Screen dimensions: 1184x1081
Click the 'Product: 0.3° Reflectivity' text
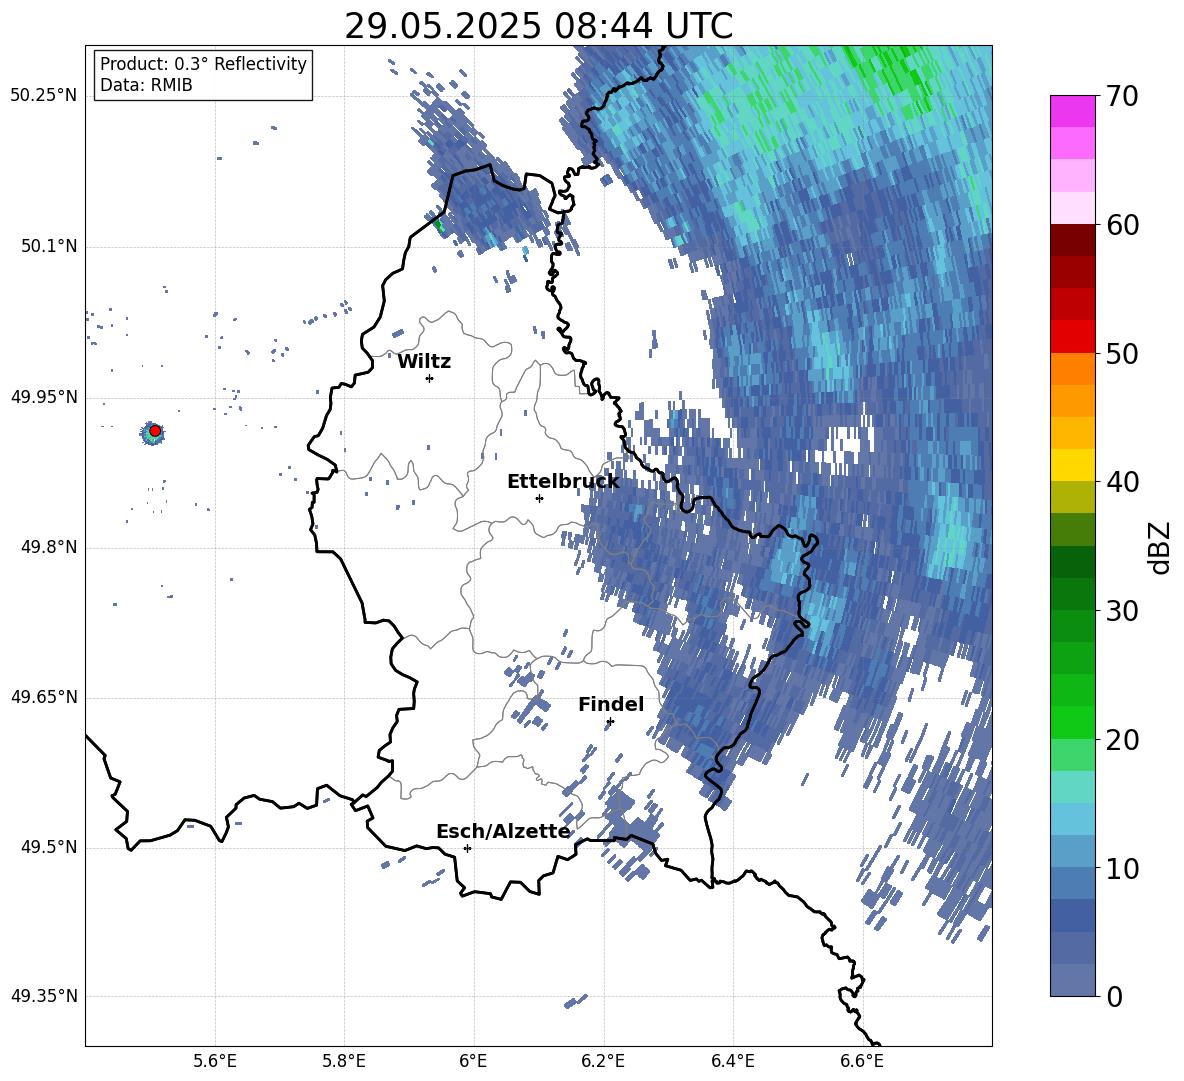pyautogui.click(x=203, y=63)
